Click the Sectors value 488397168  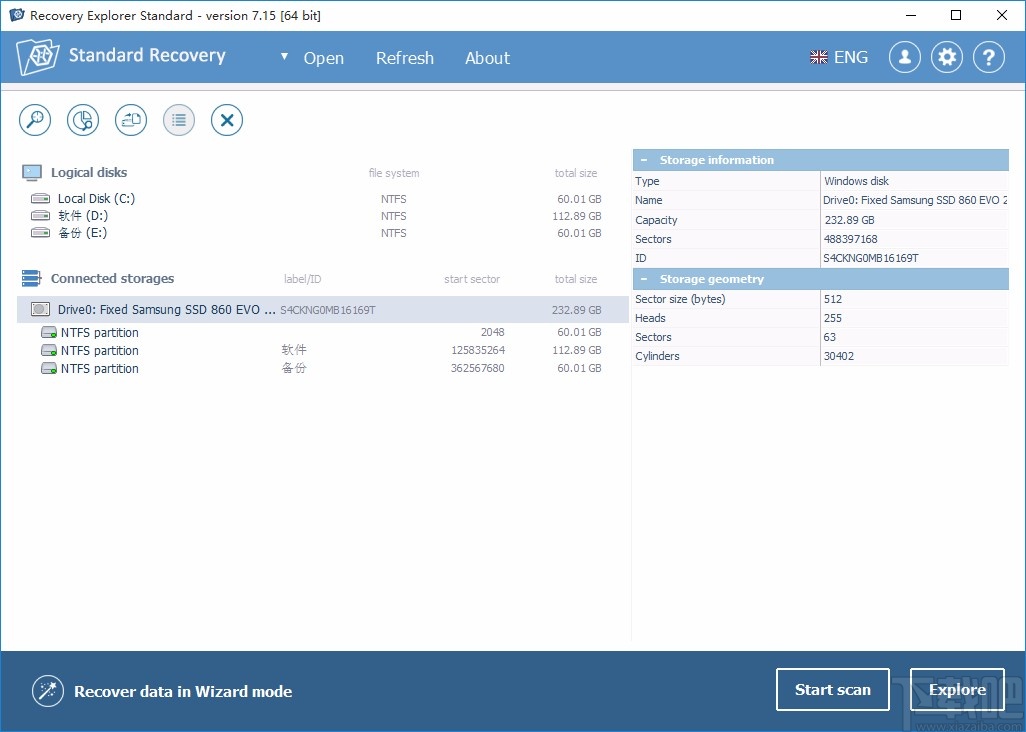[x=851, y=239]
